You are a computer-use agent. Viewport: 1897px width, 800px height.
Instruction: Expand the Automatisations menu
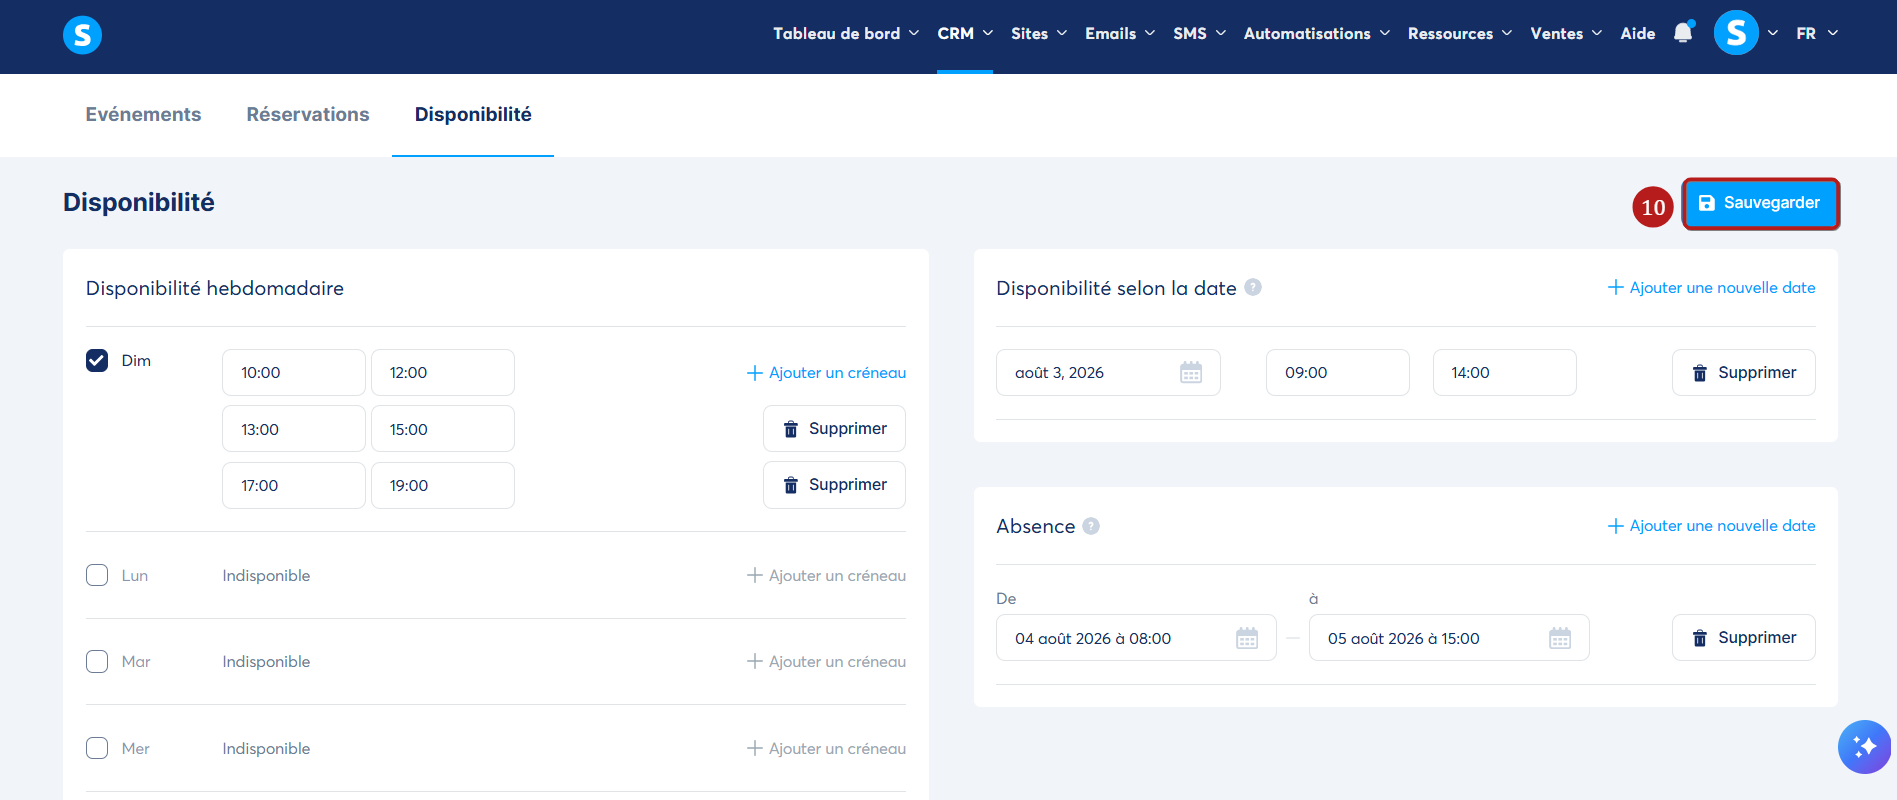coord(1317,33)
